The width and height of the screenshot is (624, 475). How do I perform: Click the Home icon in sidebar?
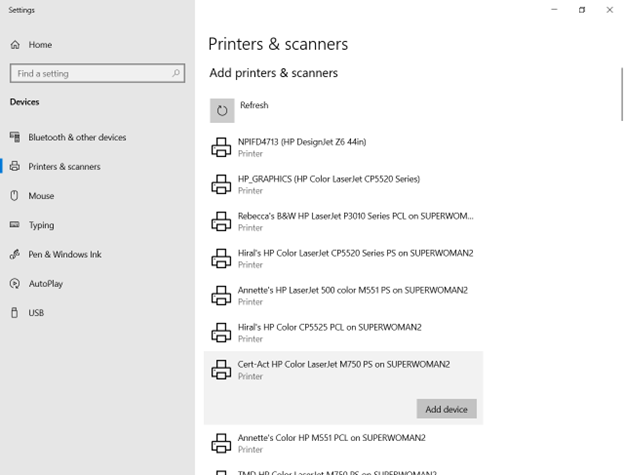coord(15,45)
